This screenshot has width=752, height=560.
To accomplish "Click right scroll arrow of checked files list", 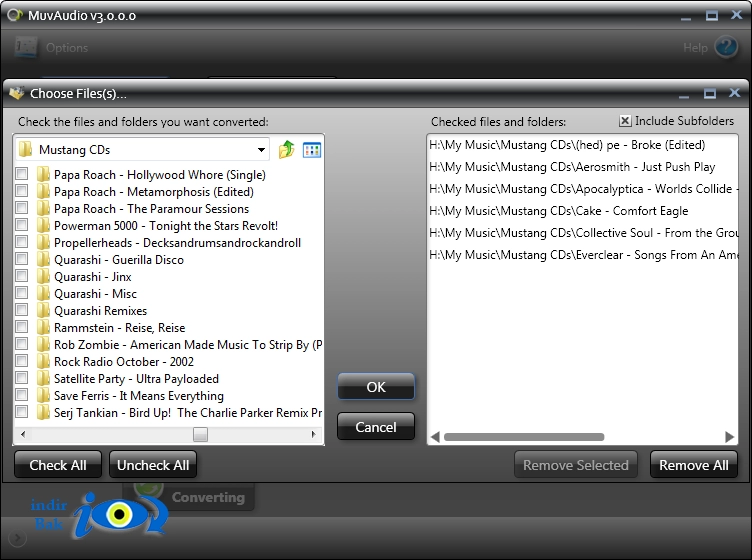I will point(729,437).
